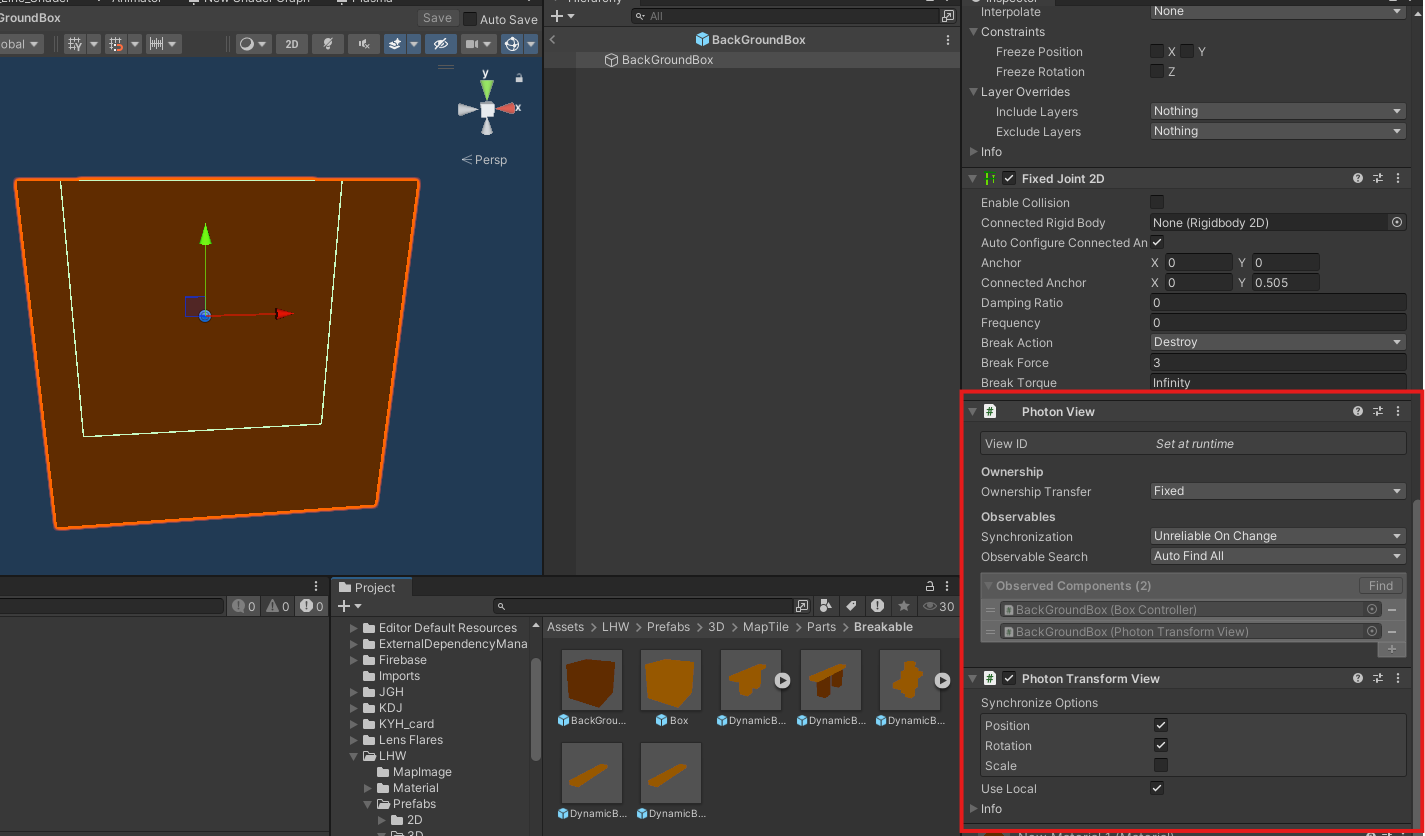This screenshot has width=1425, height=836.
Task: Toggle 2D view mode in Scene toolbar
Action: coord(291,44)
